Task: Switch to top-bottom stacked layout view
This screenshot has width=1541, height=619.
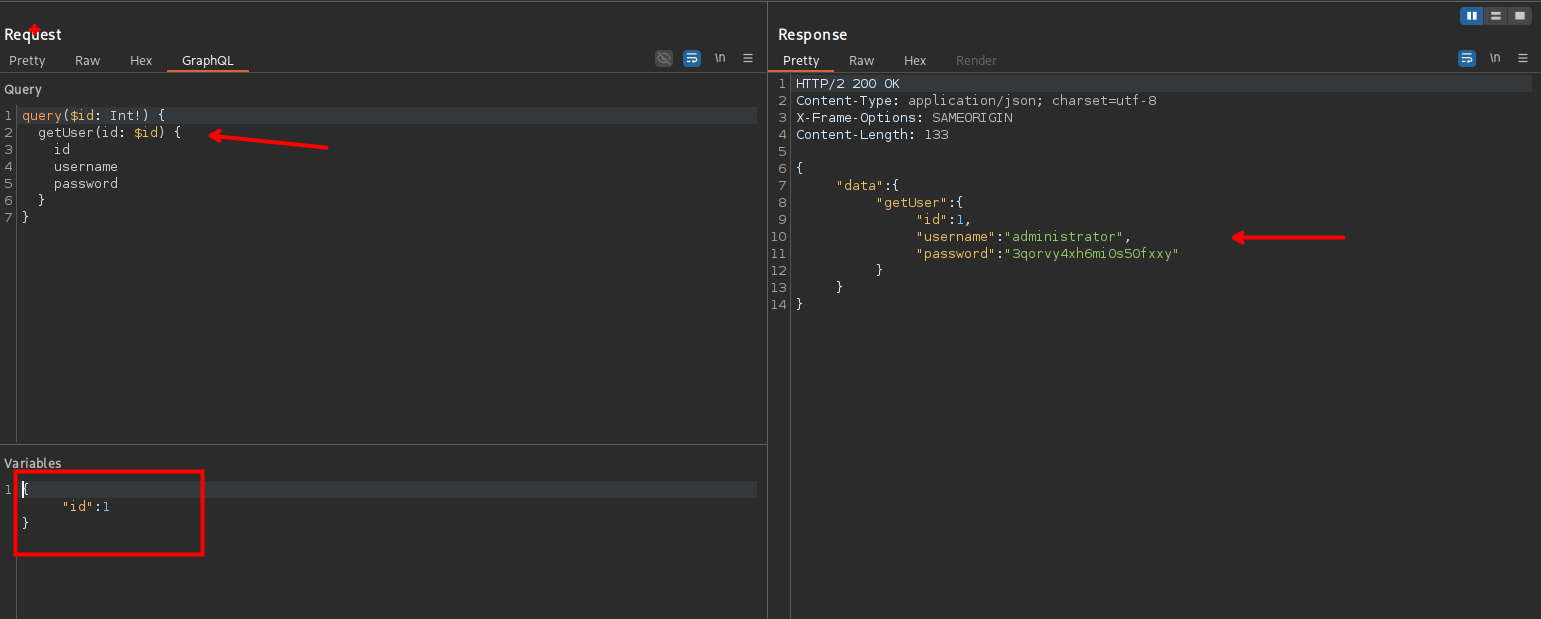Action: [1496, 16]
